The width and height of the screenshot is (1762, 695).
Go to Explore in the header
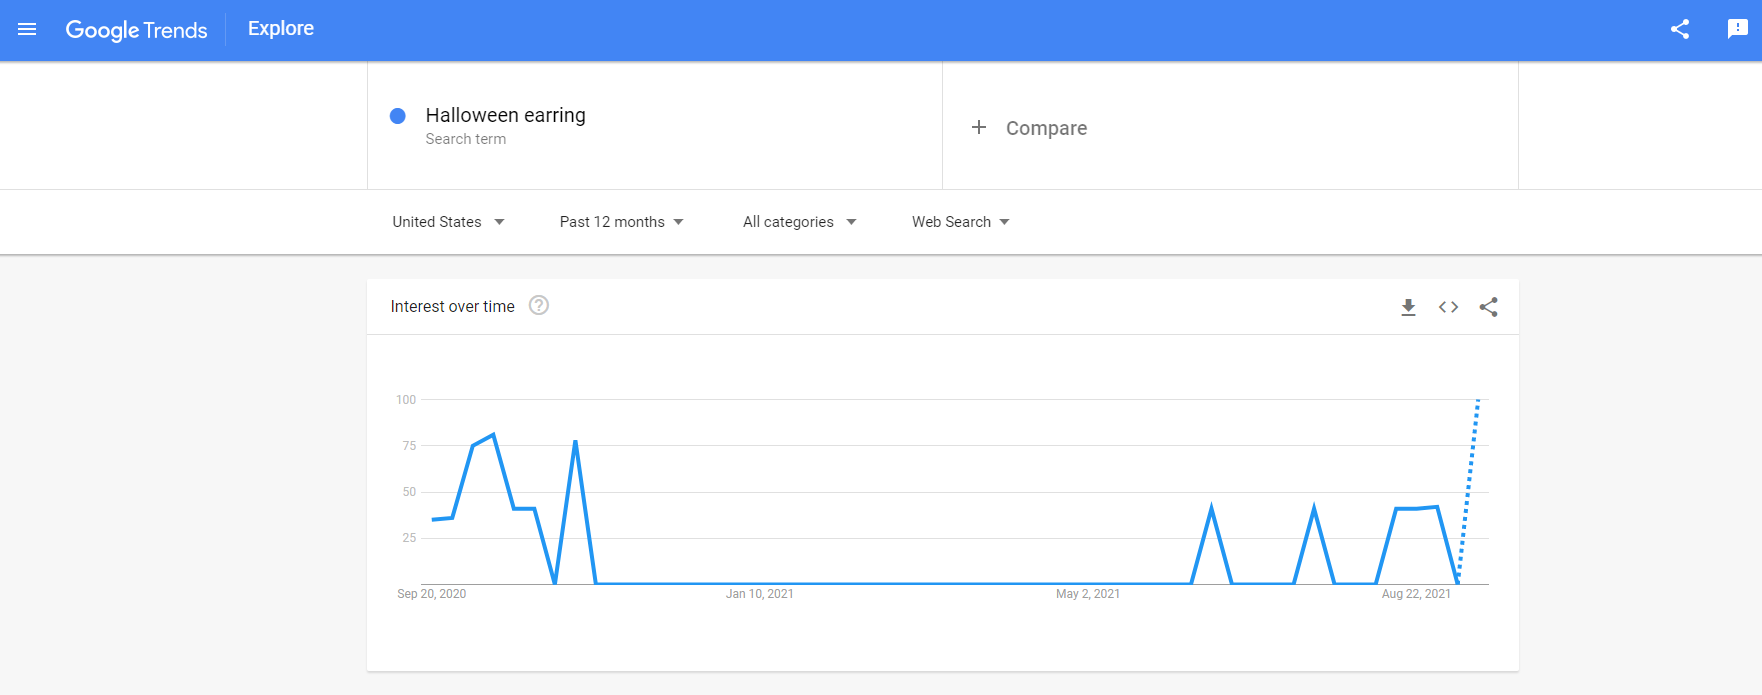(281, 29)
